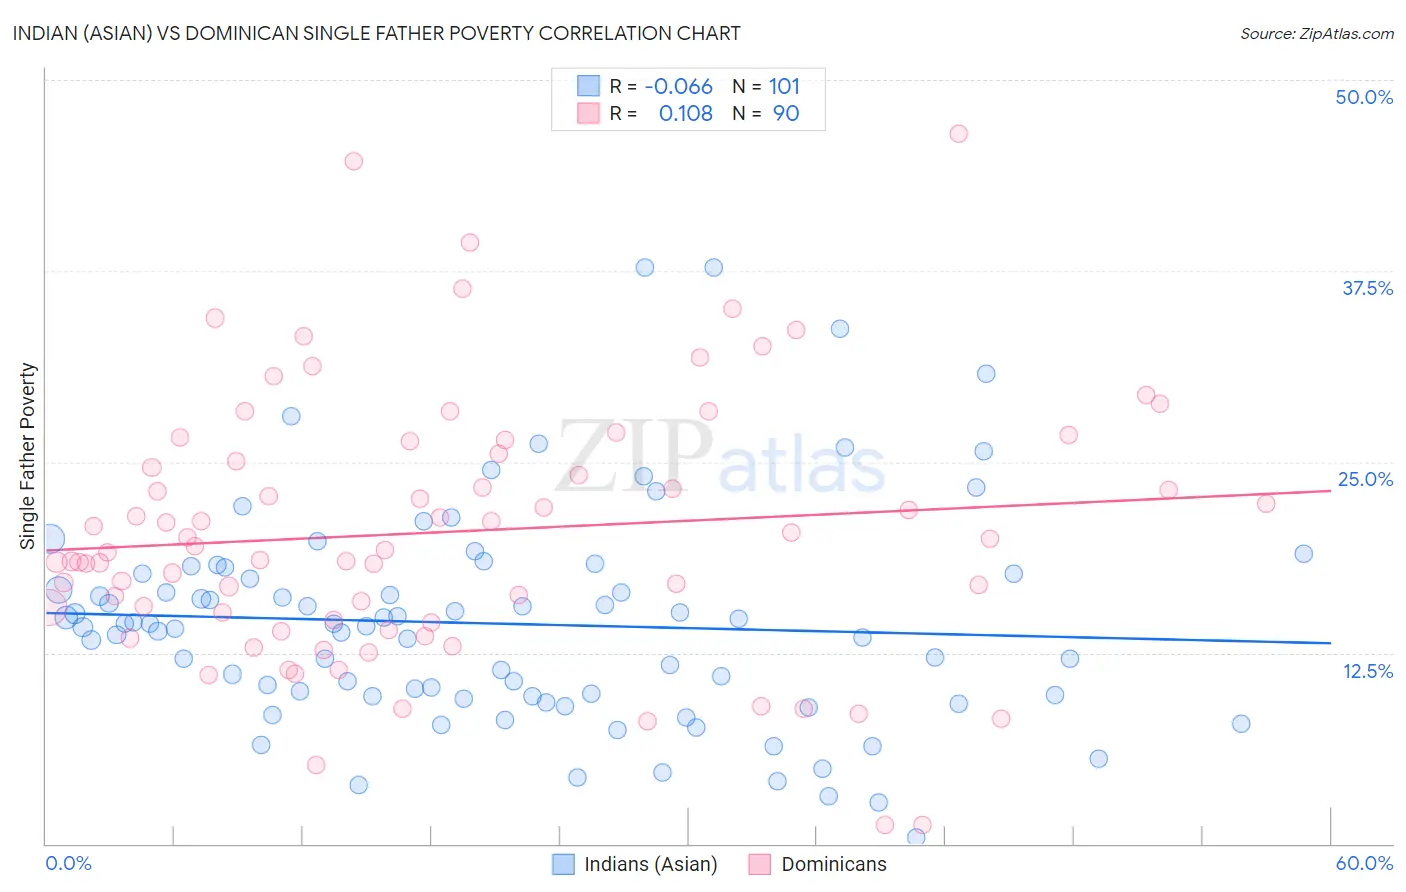The image size is (1406, 892).
Task: Click the 0.0% x-axis label
Action: point(69,863)
